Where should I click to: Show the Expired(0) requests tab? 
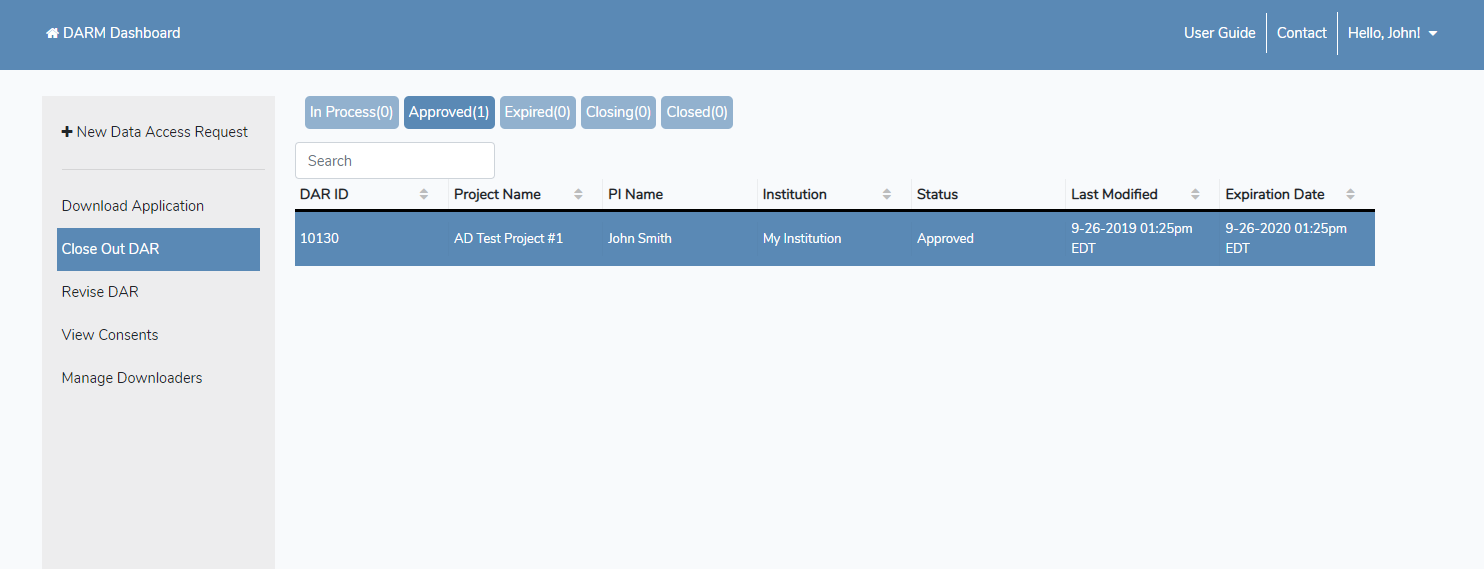(537, 112)
